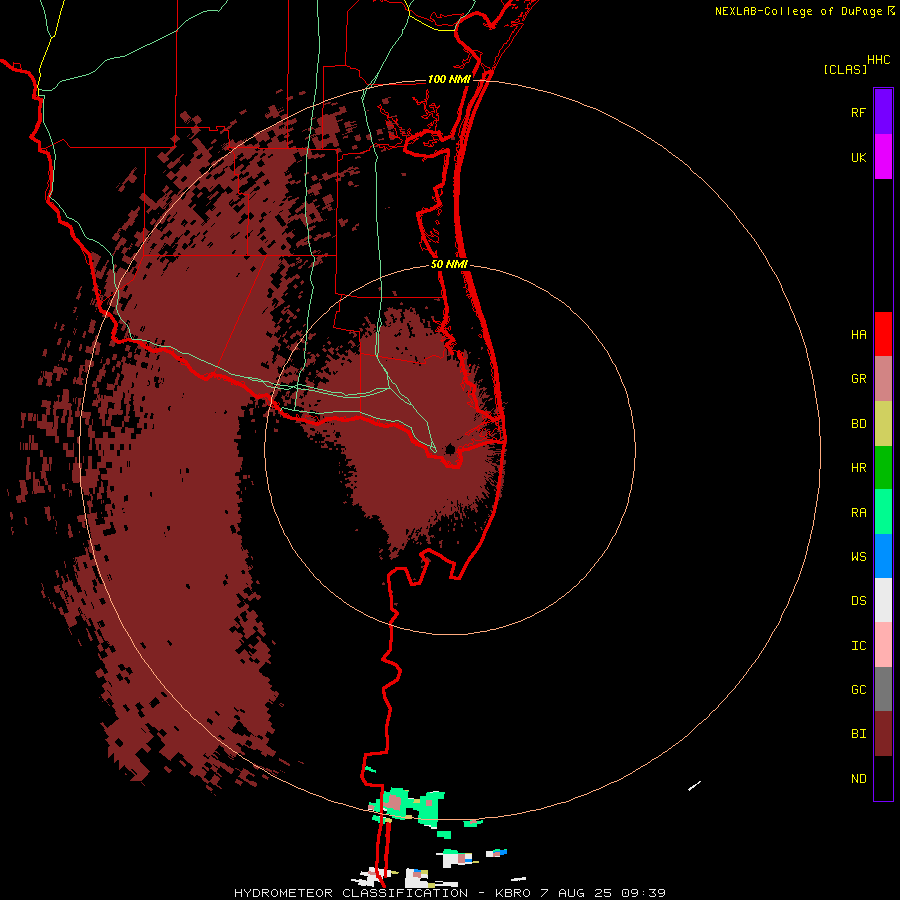The width and height of the screenshot is (900, 900).
Task: Click the 50 NMI range ring label
Action: tap(449, 265)
